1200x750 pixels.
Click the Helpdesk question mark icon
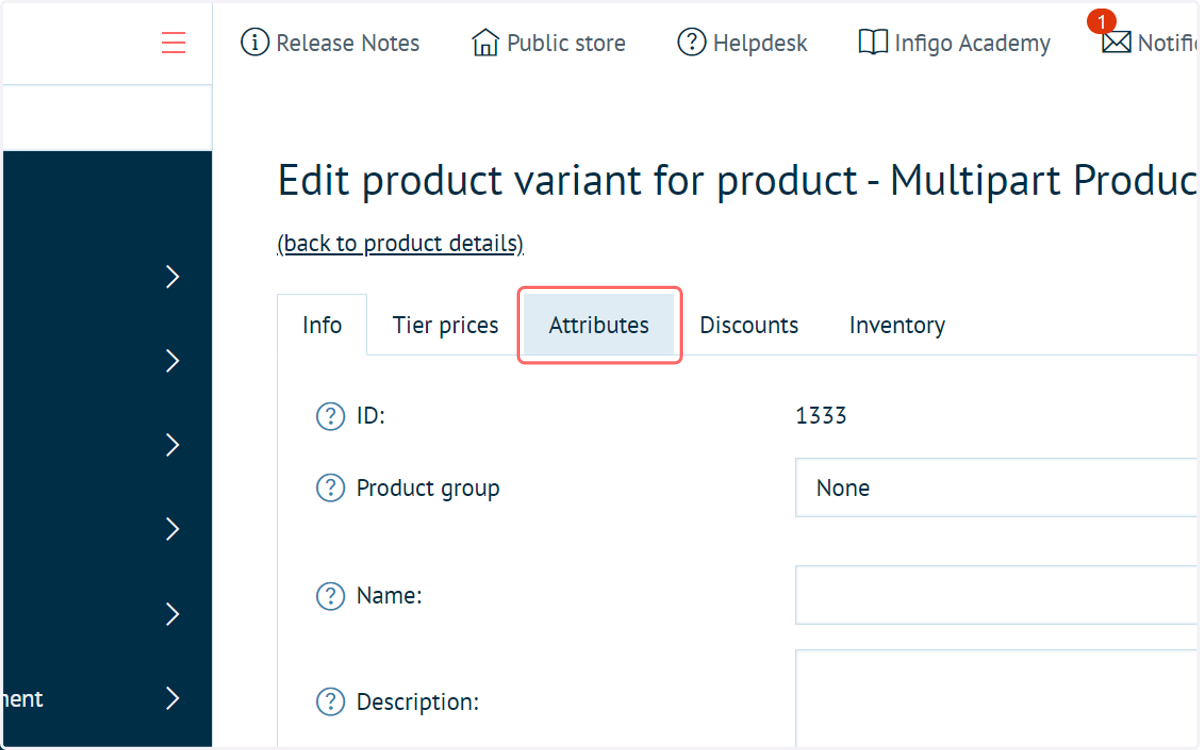click(691, 43)
